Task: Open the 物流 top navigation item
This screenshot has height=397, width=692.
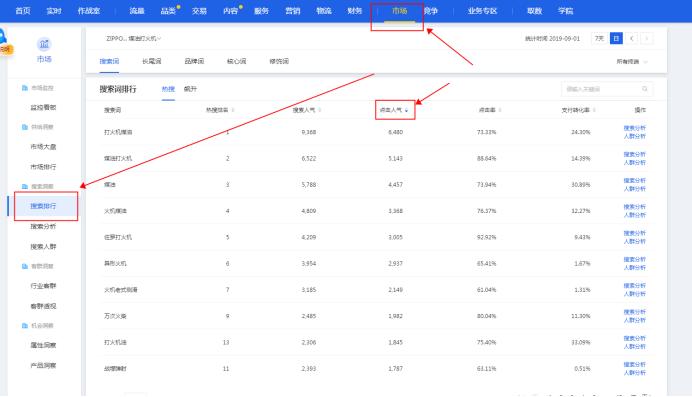Action: (x=324, y=11)
